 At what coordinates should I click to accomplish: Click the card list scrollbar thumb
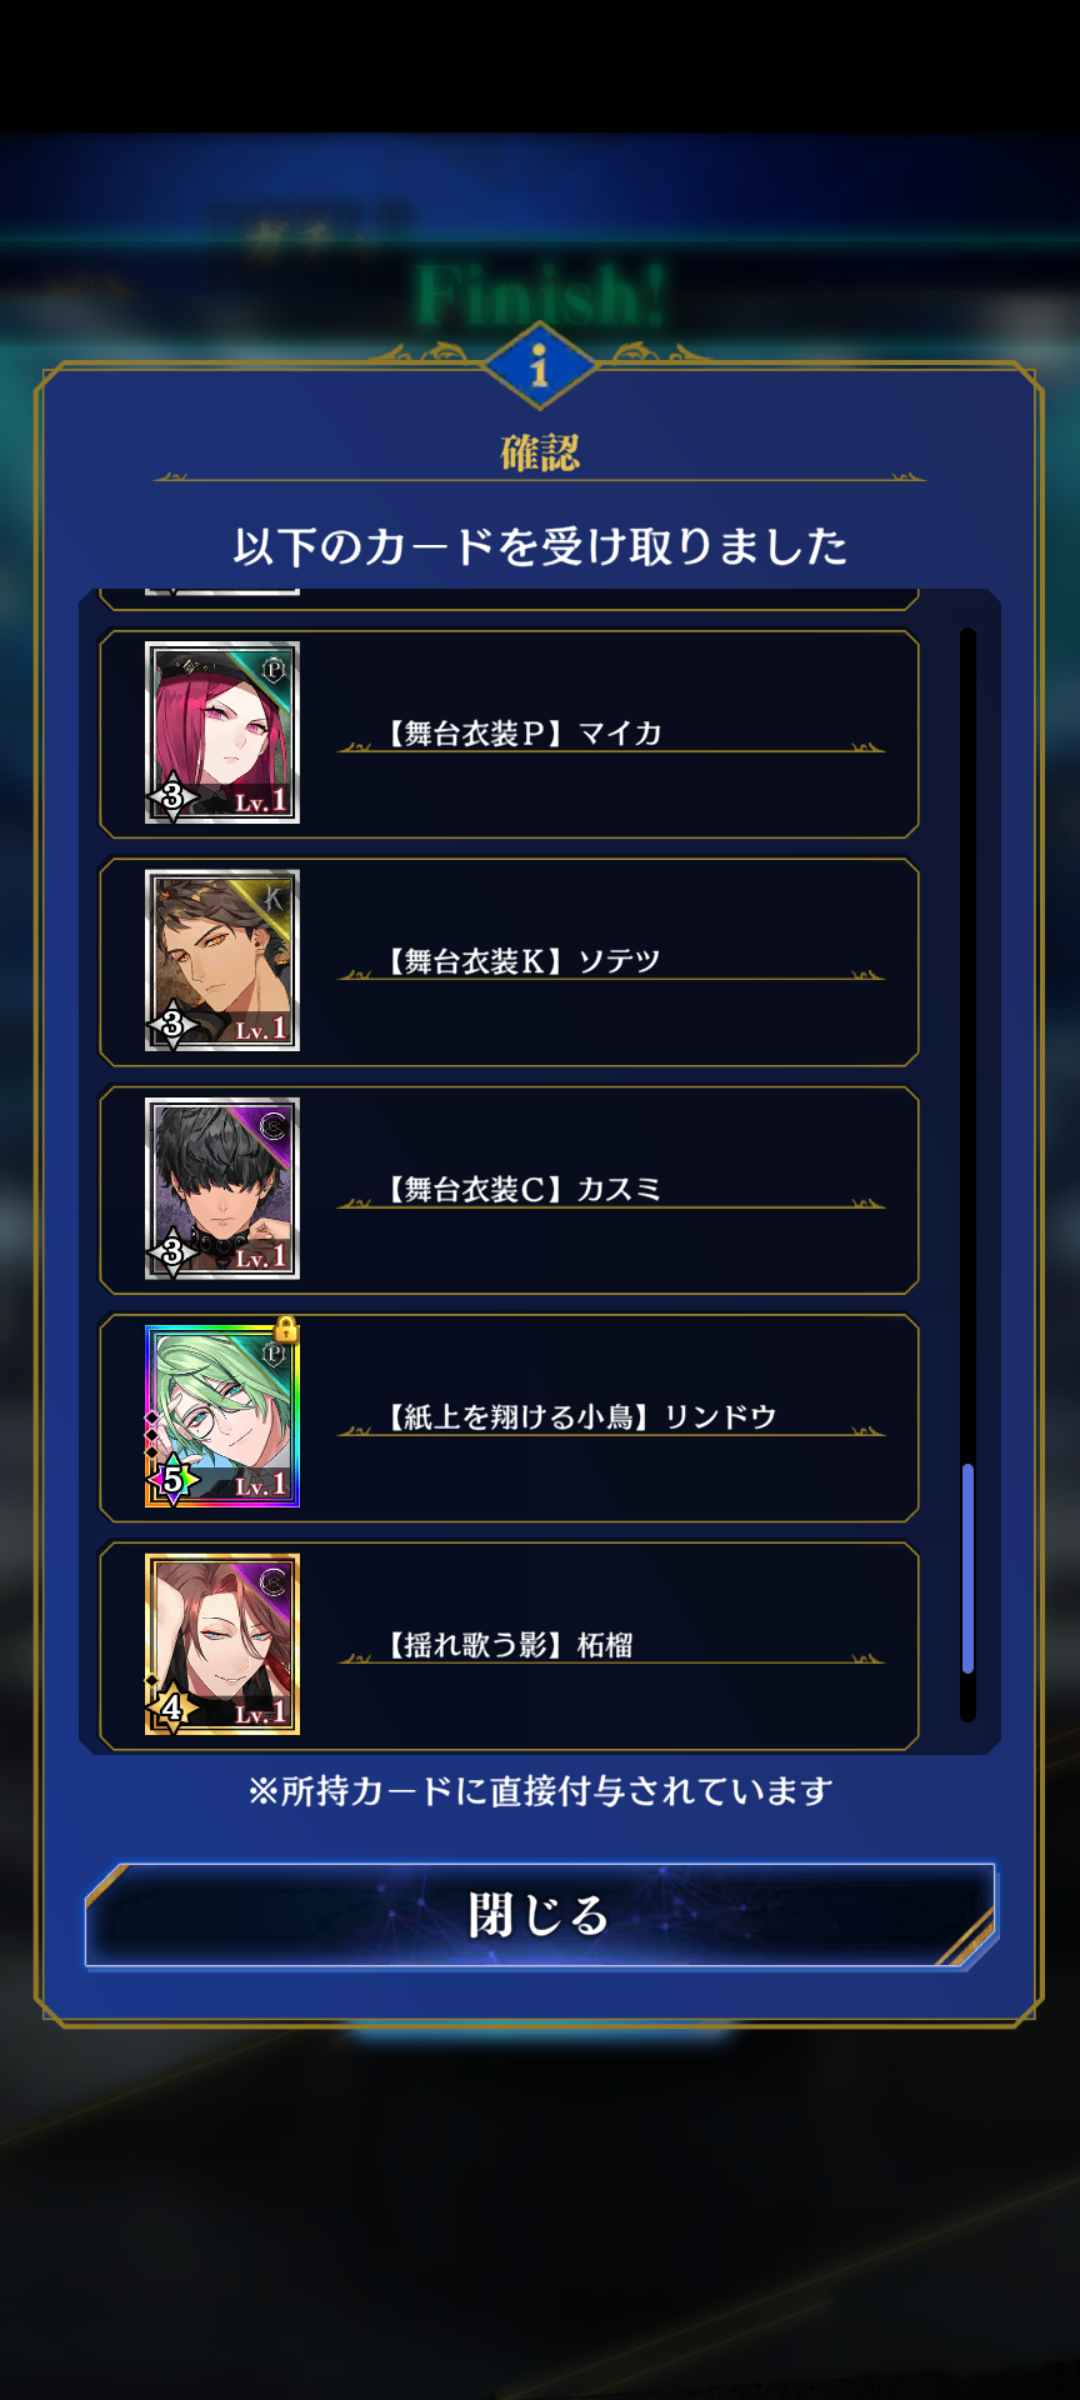(x=967, y=1568)
